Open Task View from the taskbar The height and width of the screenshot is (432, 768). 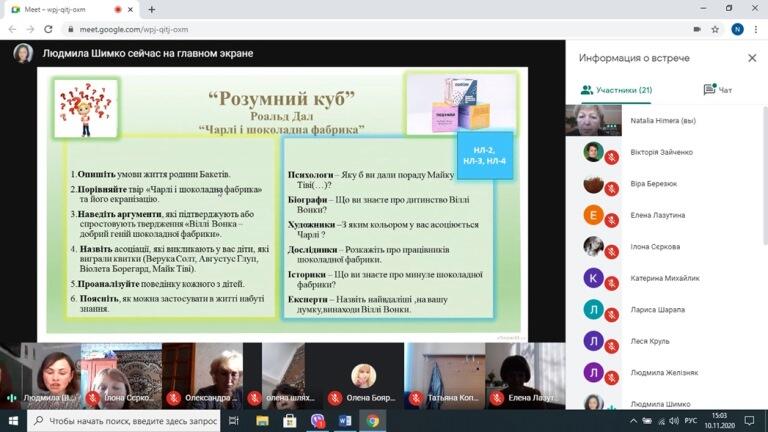coord(234,421)
